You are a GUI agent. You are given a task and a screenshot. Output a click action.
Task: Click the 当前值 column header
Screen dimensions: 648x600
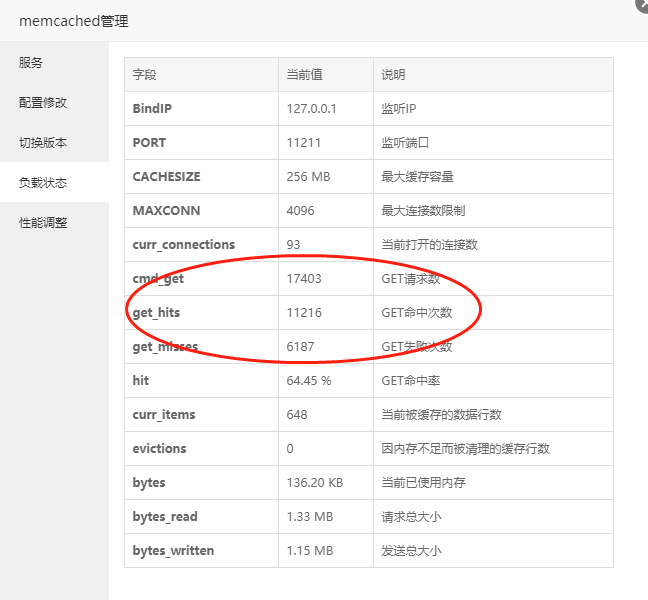coord(304,75)
